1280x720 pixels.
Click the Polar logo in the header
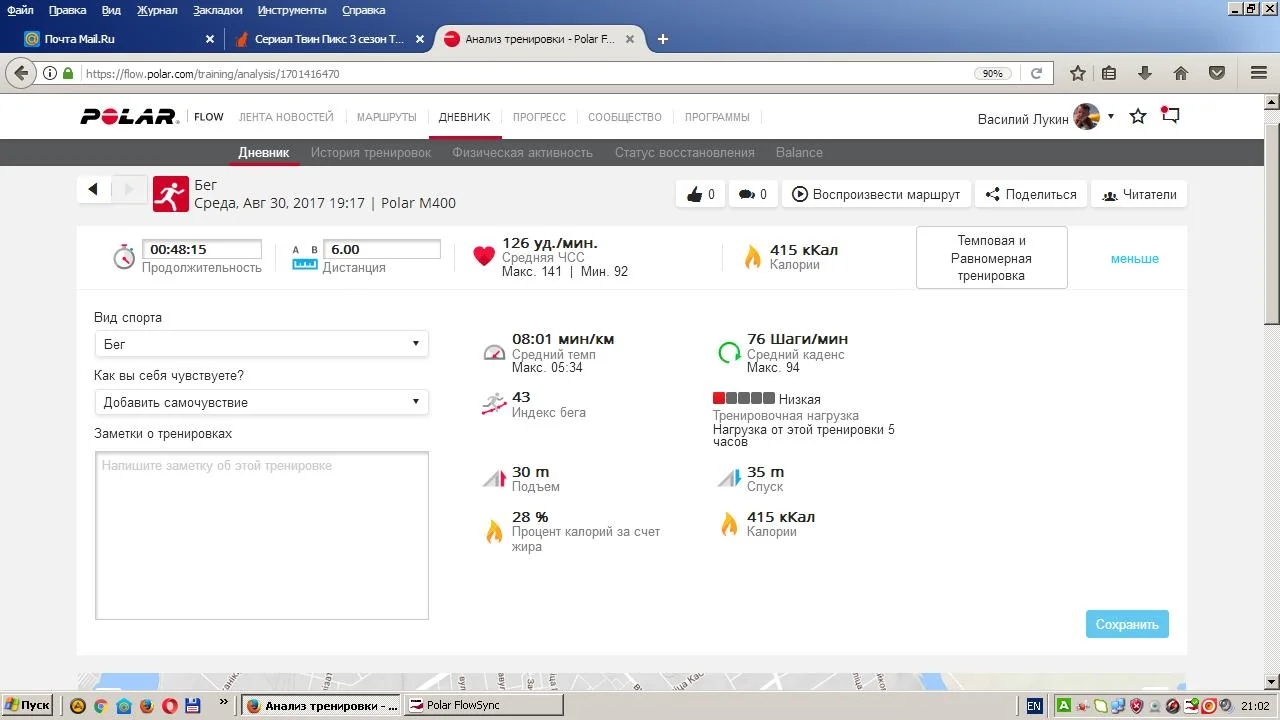(x=129, y=117)
